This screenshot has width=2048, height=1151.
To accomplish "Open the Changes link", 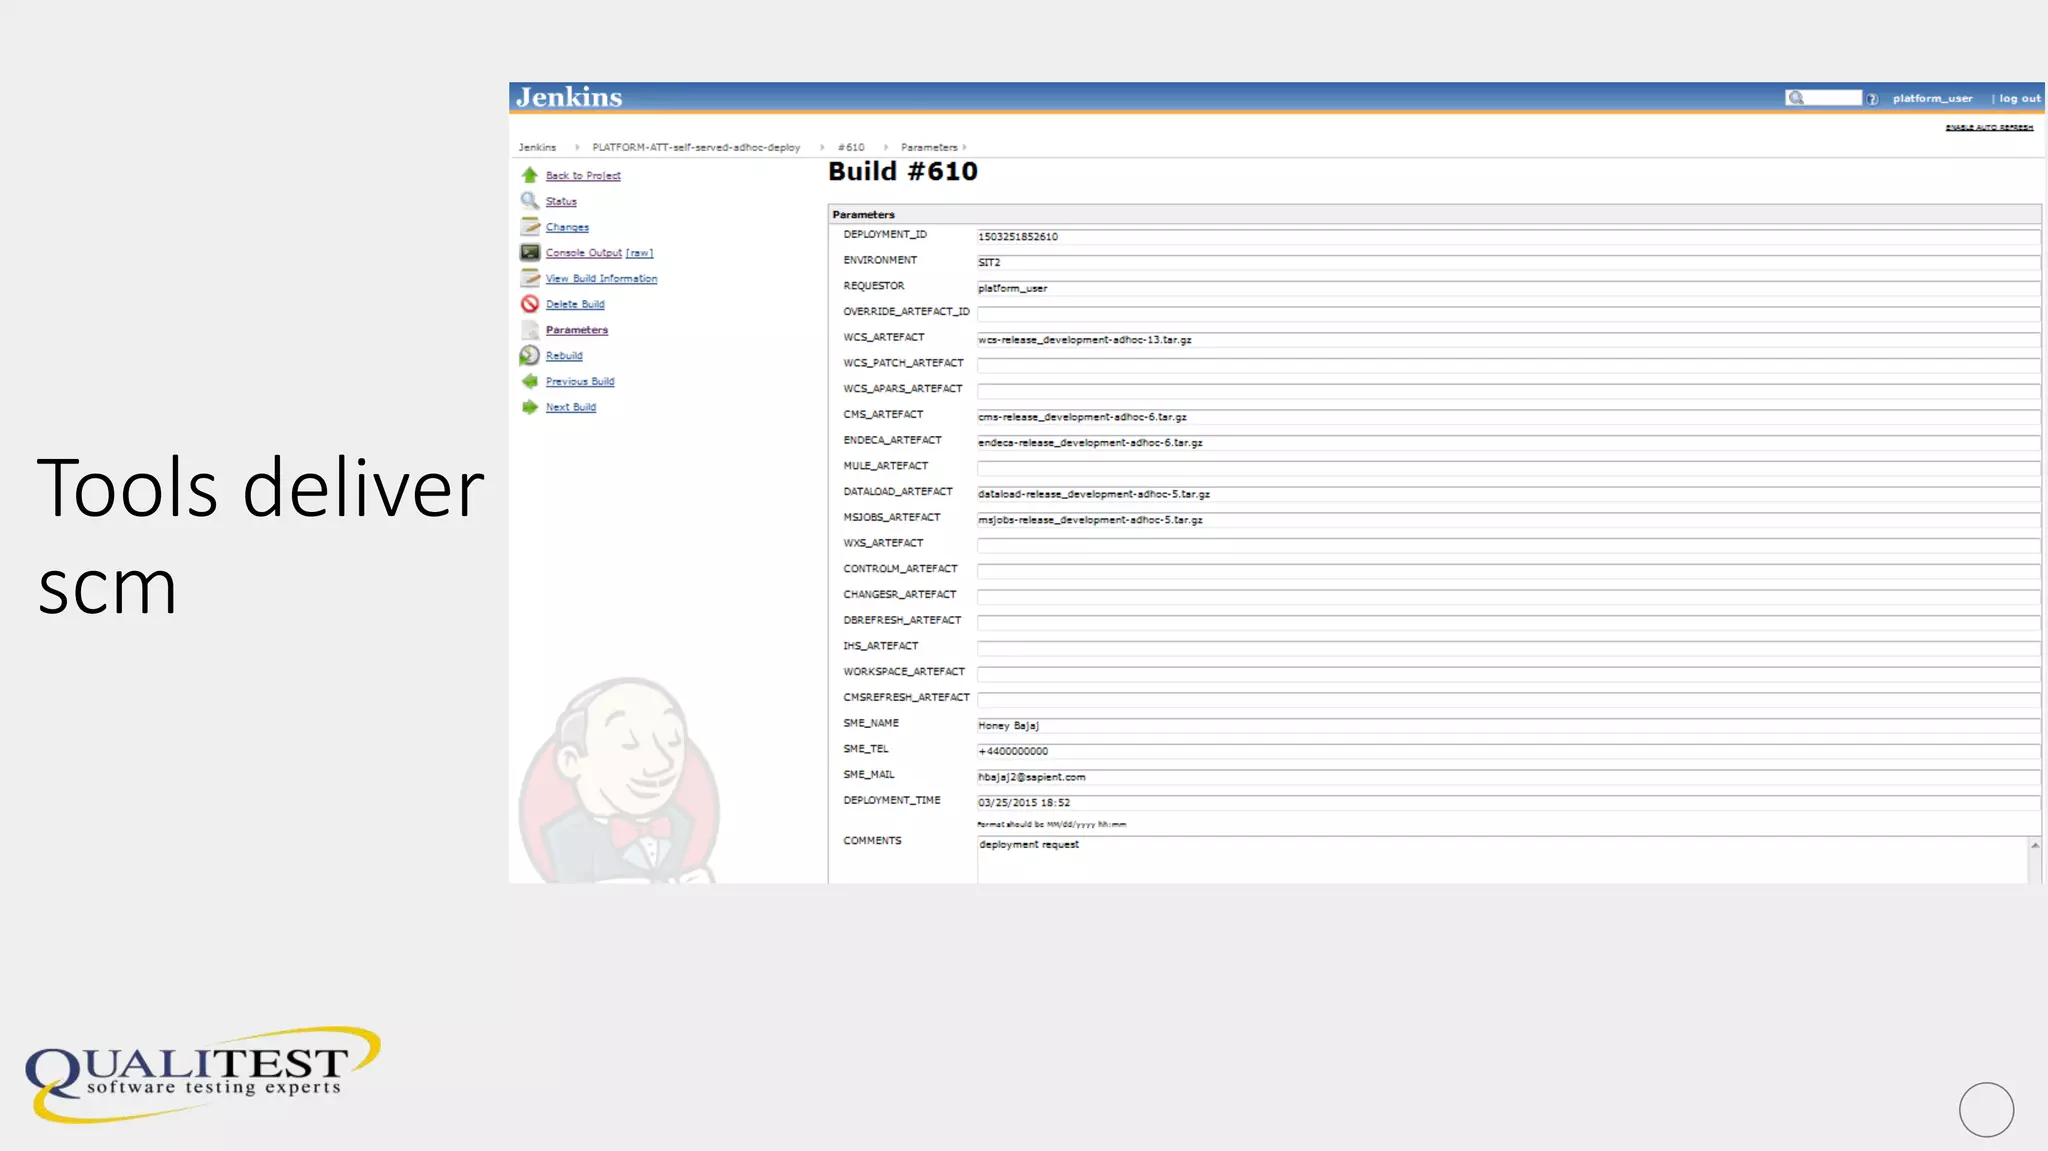I will (x=567, y=228).
